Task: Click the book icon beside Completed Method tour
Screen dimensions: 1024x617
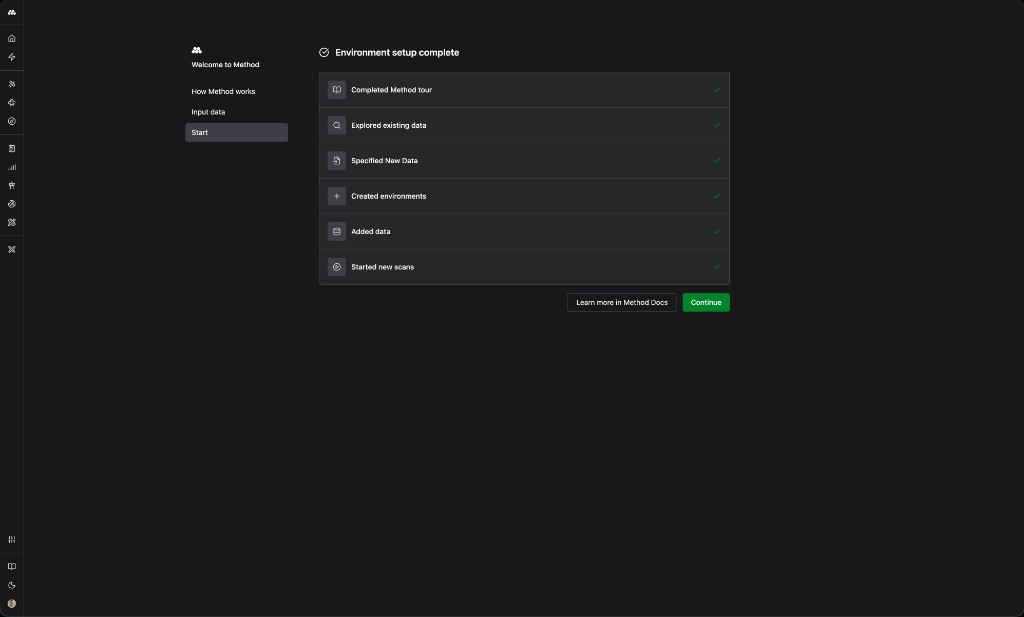Action: (x=336, y=90)
